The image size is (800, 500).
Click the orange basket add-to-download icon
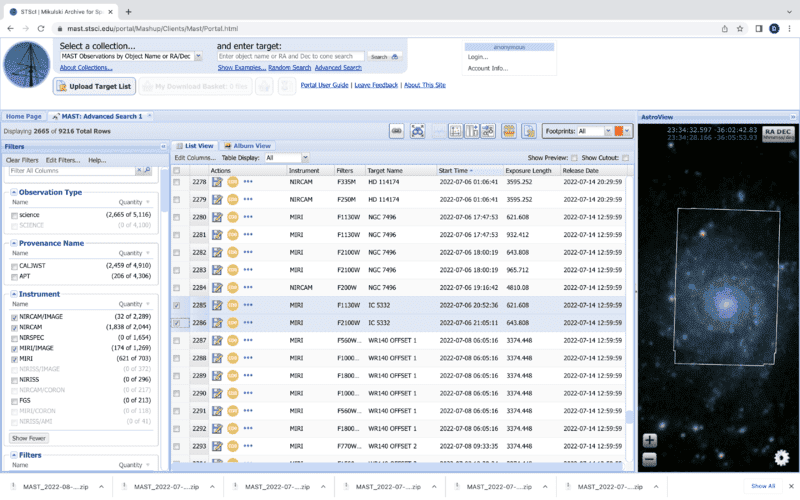pyautogui.click(x=509, y=131)
